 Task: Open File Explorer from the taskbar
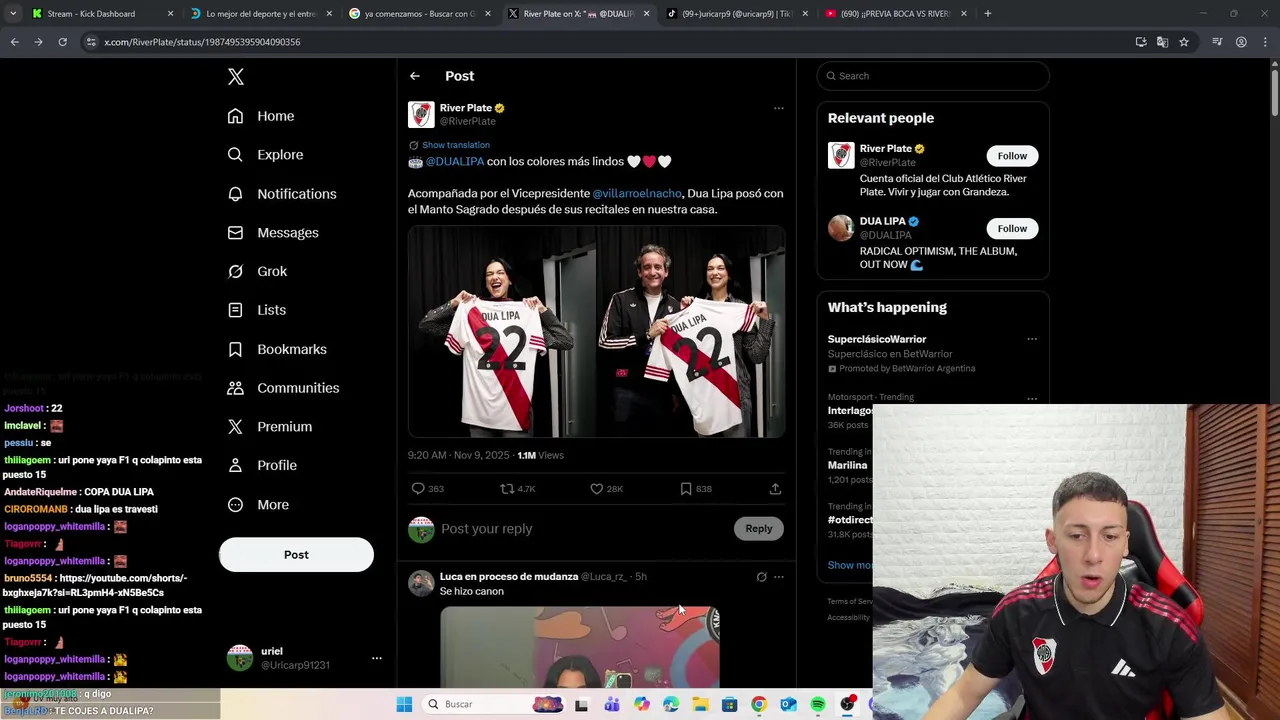[x=701, y=705]
